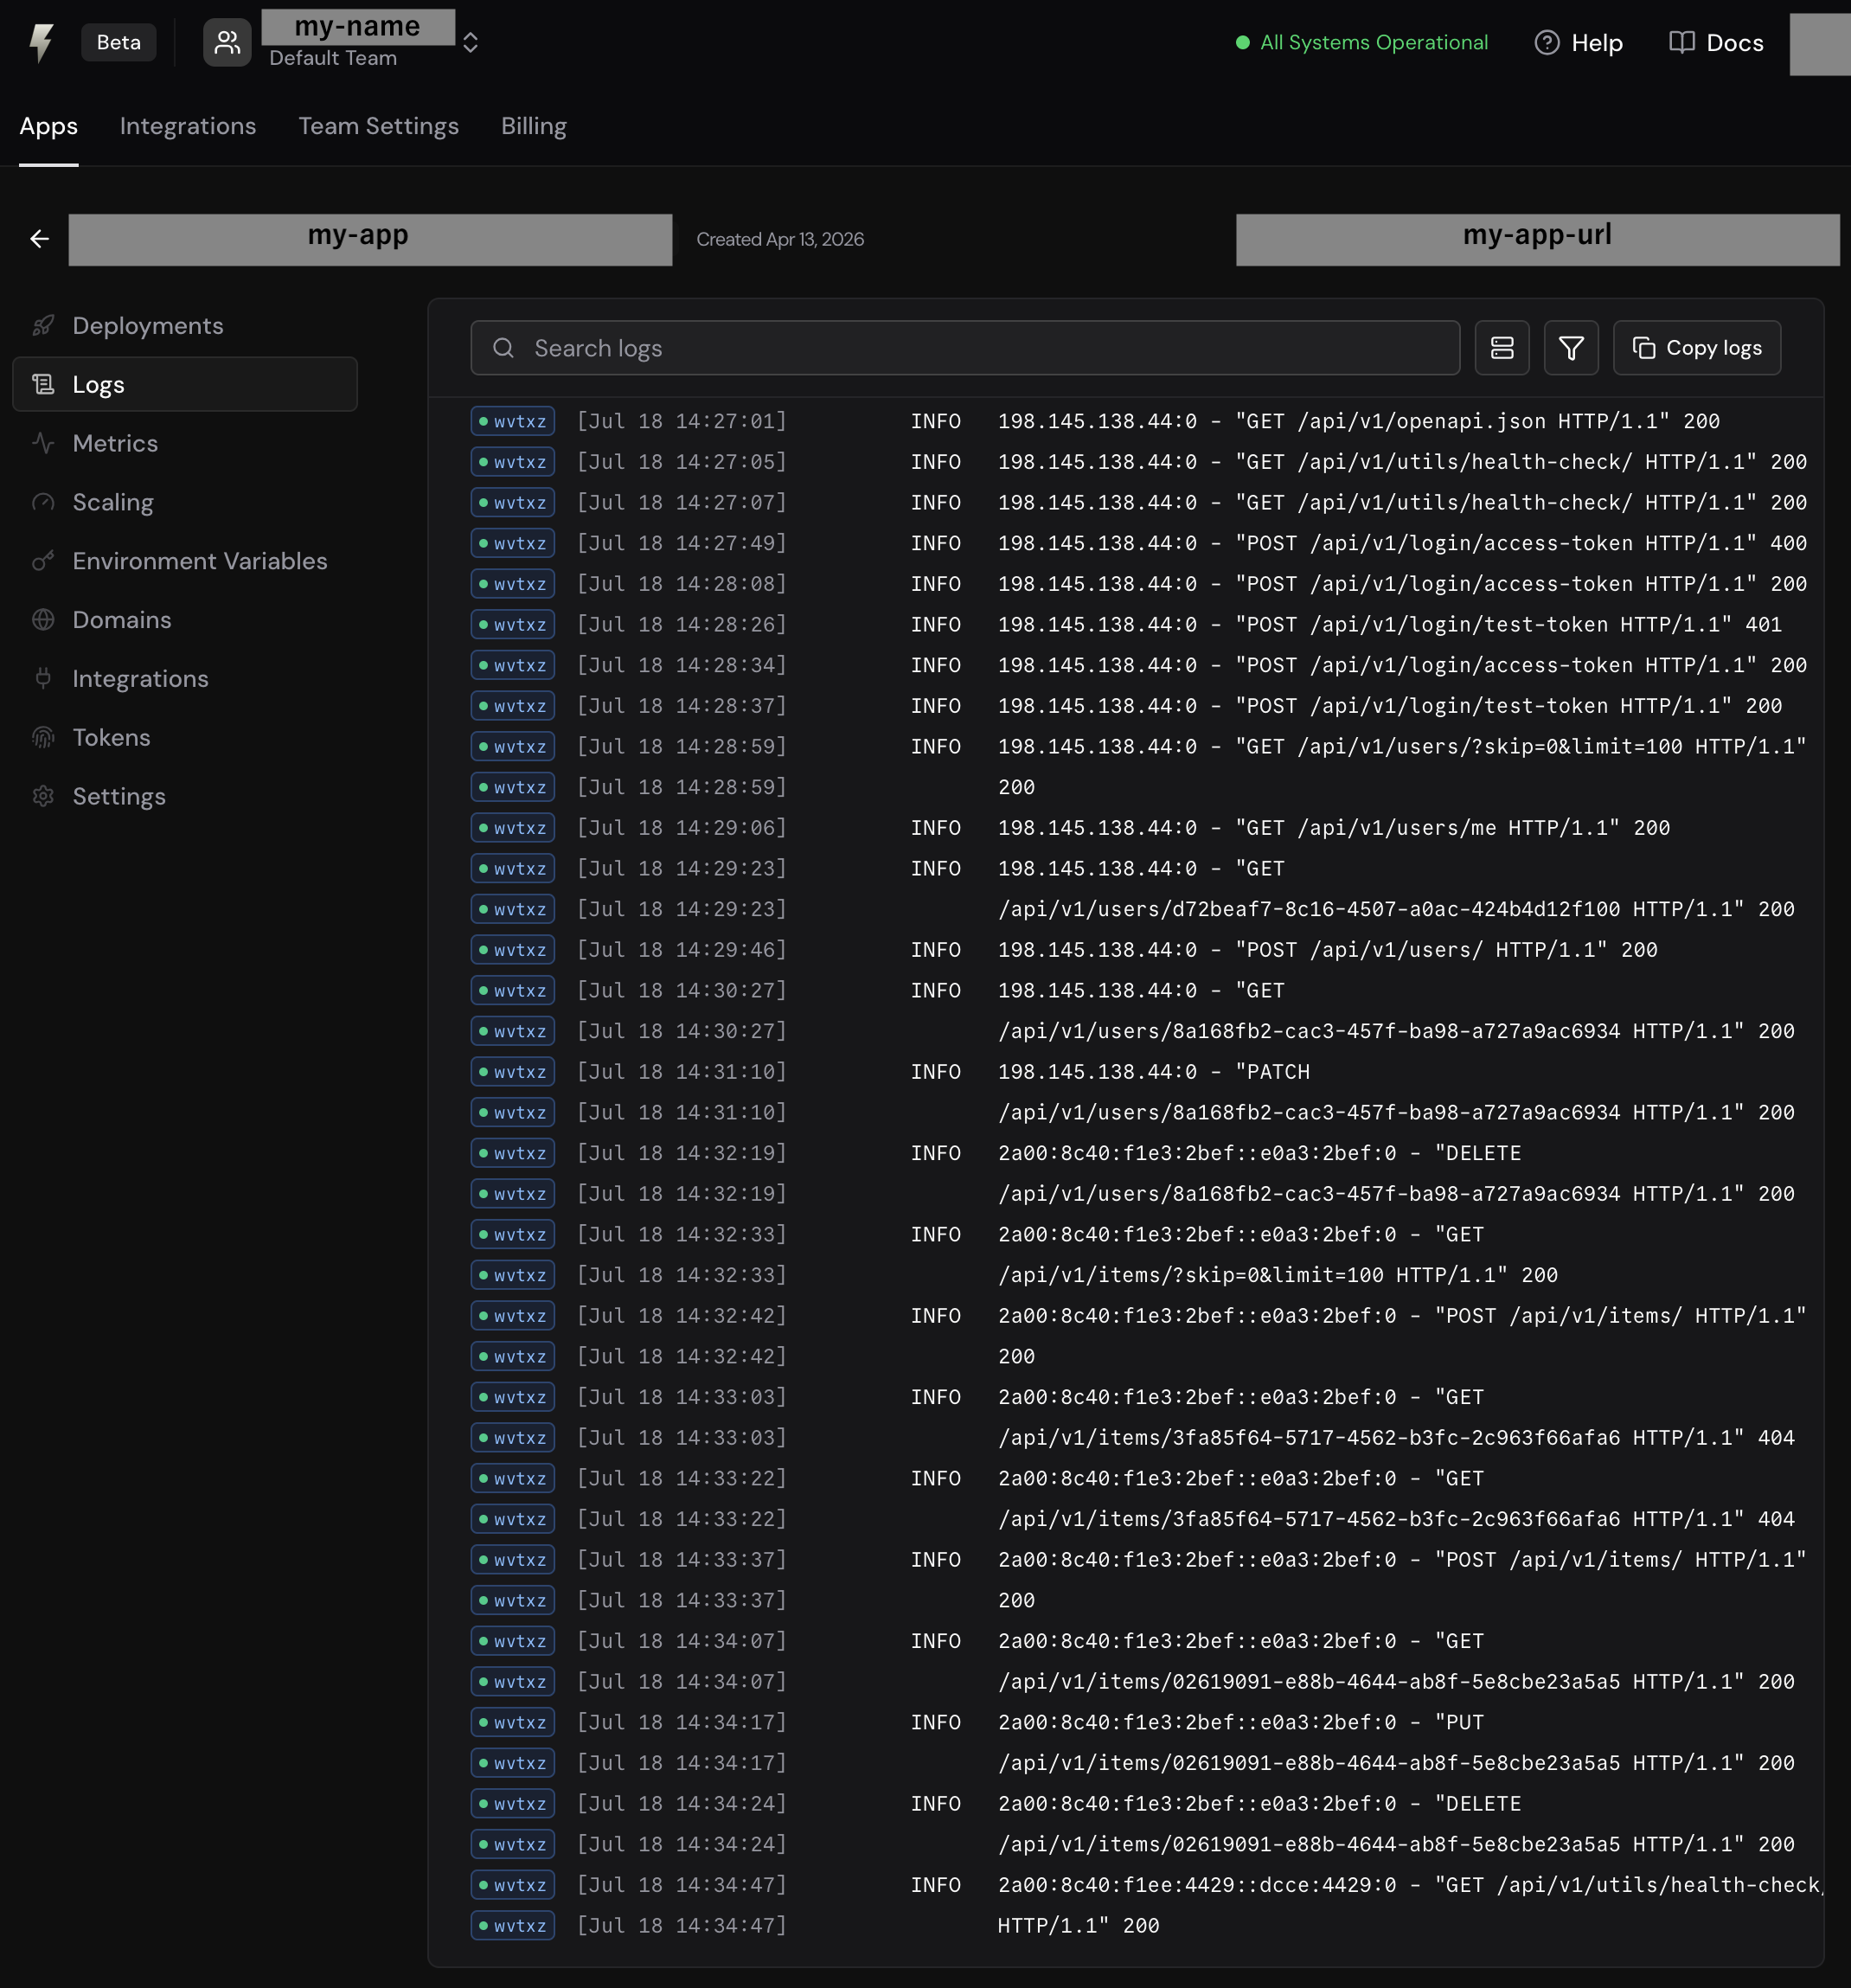Click the openapi.json request log line
Screen dimensions: 1851x1988
(x=1359, y=422)
